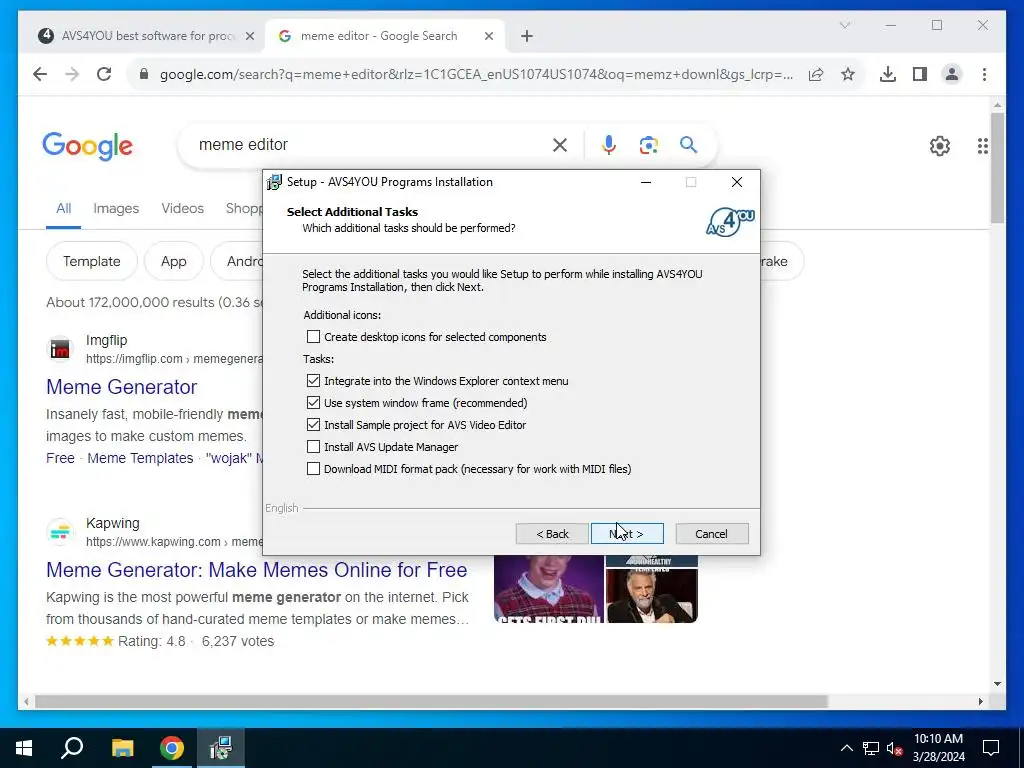Open the Google apps grid

983,146
